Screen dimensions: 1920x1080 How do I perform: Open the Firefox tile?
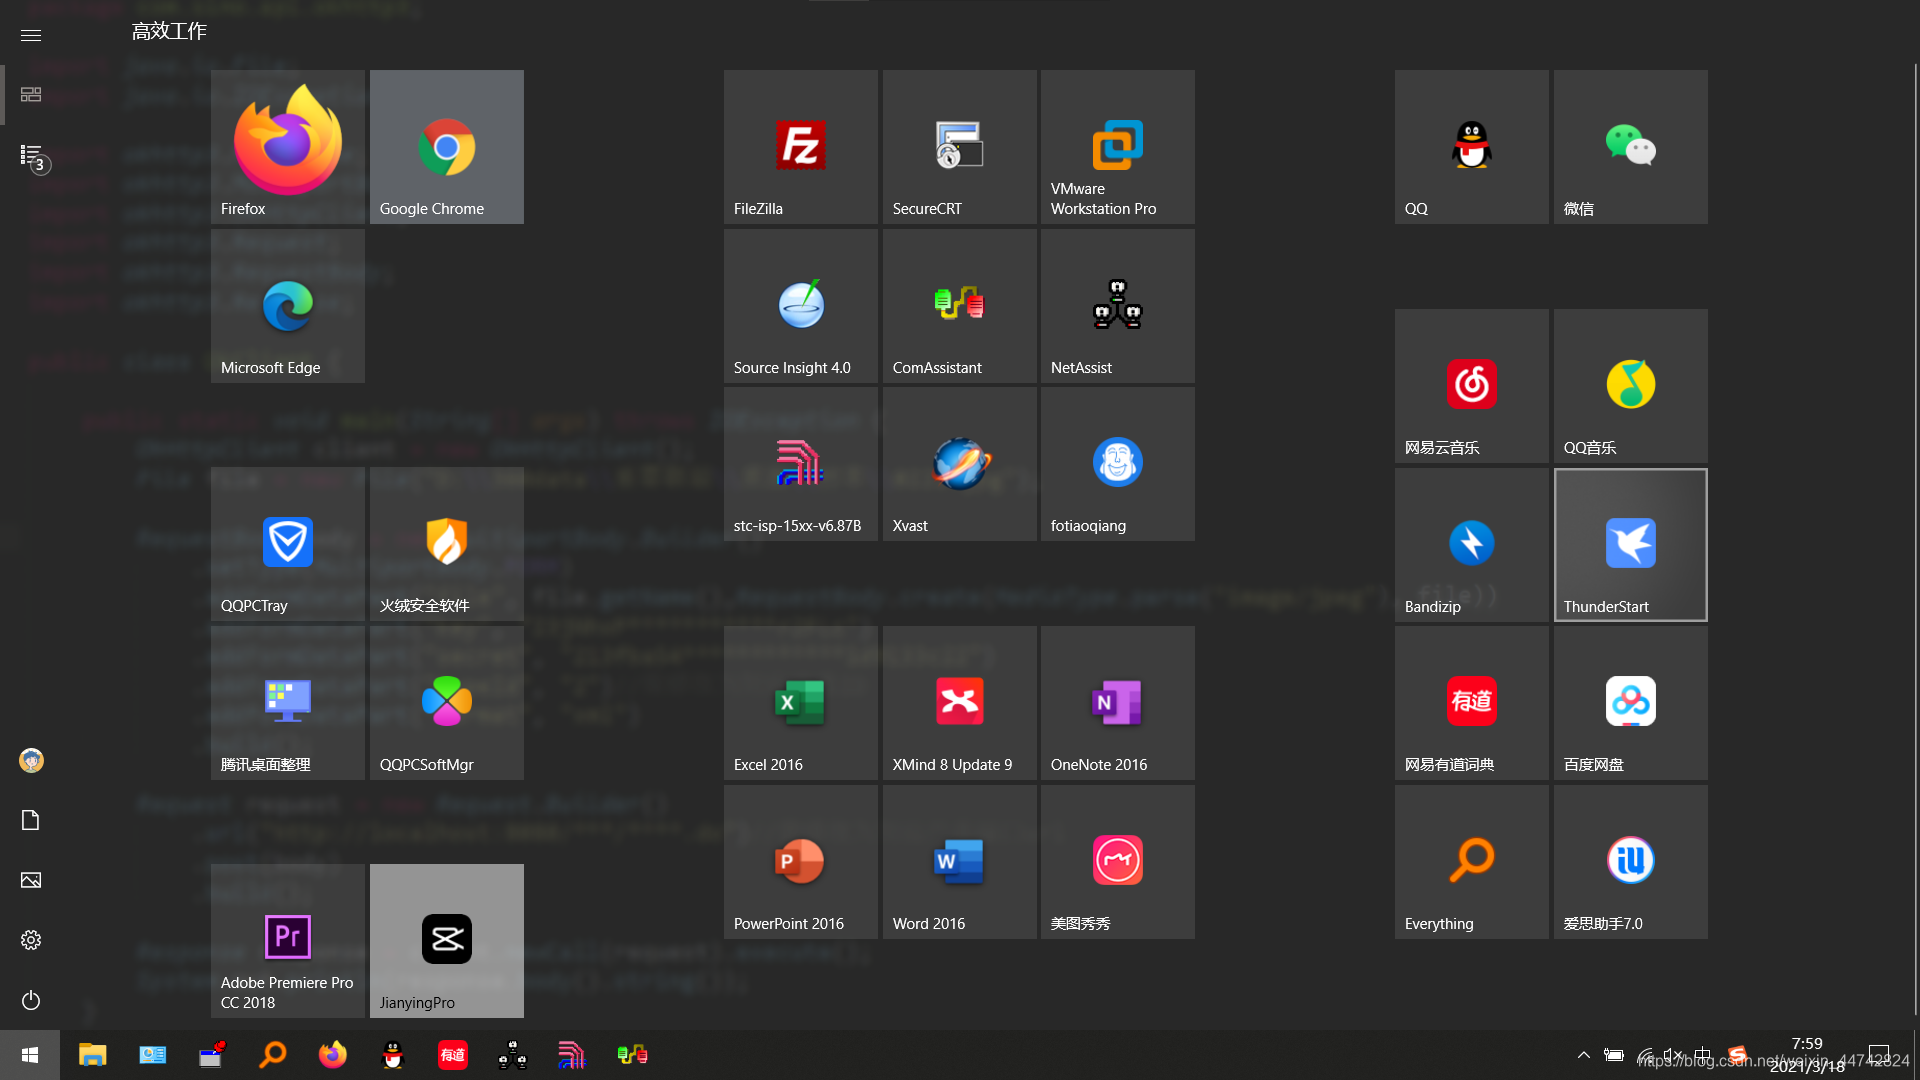288,147
